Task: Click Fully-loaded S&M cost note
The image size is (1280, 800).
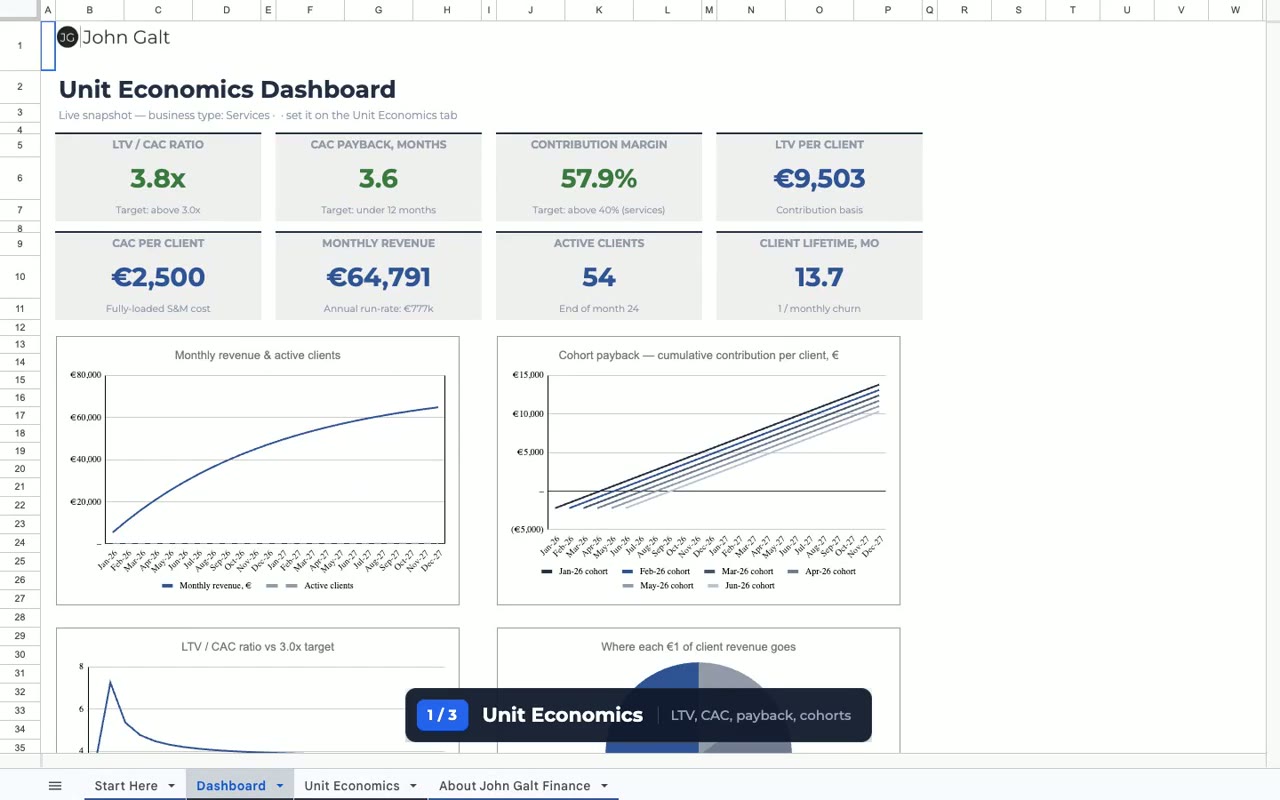Action: click(x=158, y=309)
